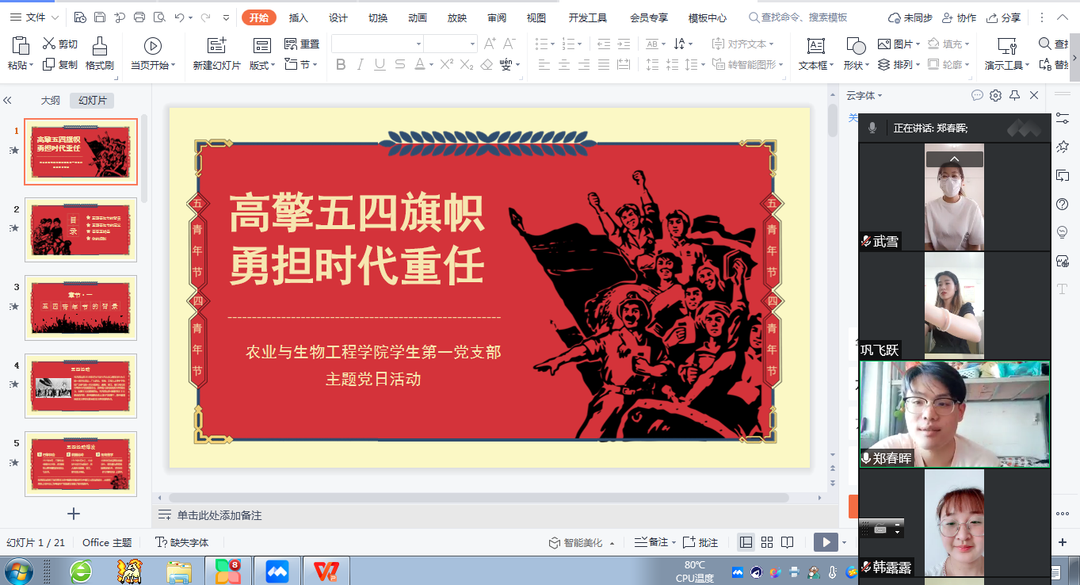The height and width of the screenshot is (585, 1080).
Task: Open the Shapes (形状) dropdown
Action: point(857,65)
